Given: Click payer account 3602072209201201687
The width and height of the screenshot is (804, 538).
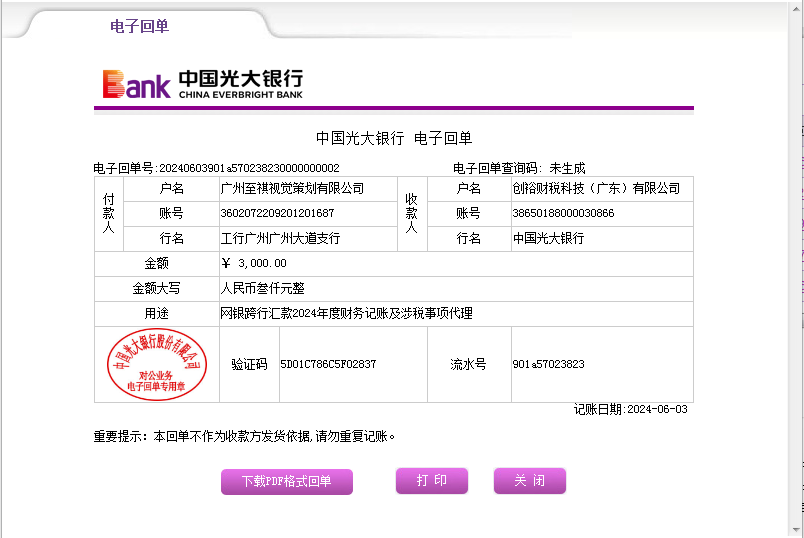Looking at the screenshot, I should click(277, 213).
